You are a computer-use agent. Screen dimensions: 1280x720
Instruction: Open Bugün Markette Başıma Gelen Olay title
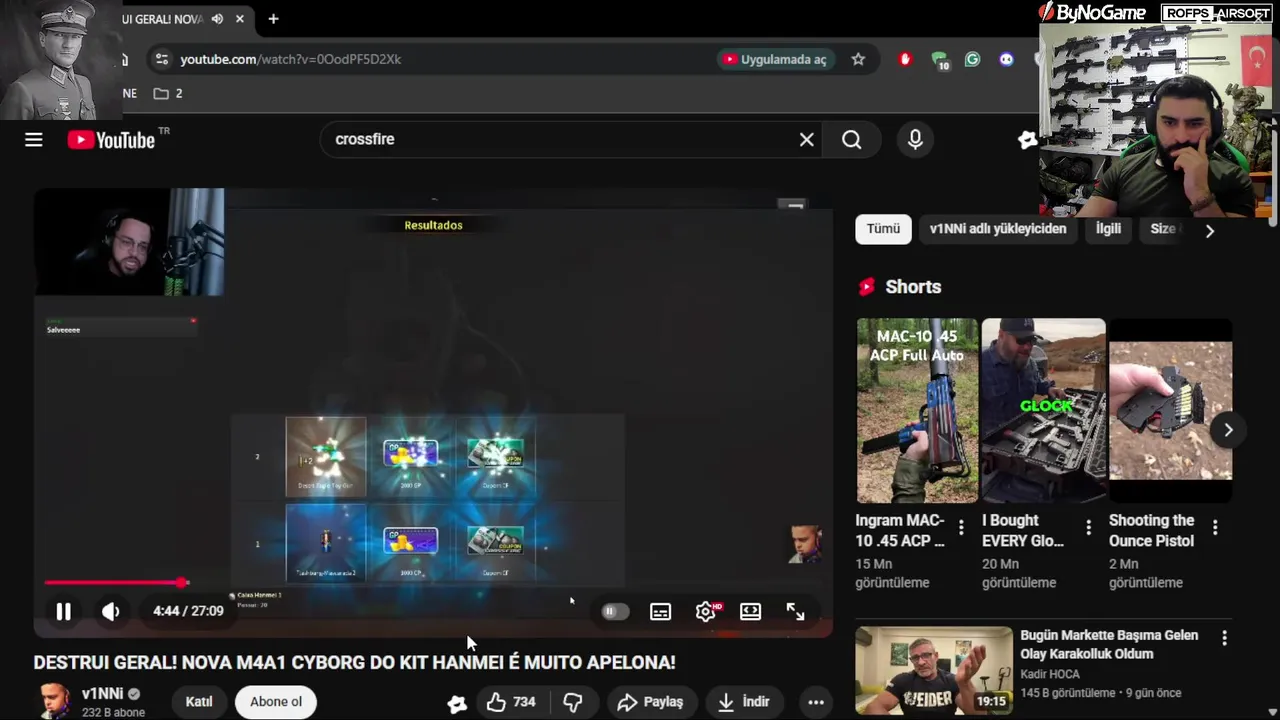tap(1109, 644)
